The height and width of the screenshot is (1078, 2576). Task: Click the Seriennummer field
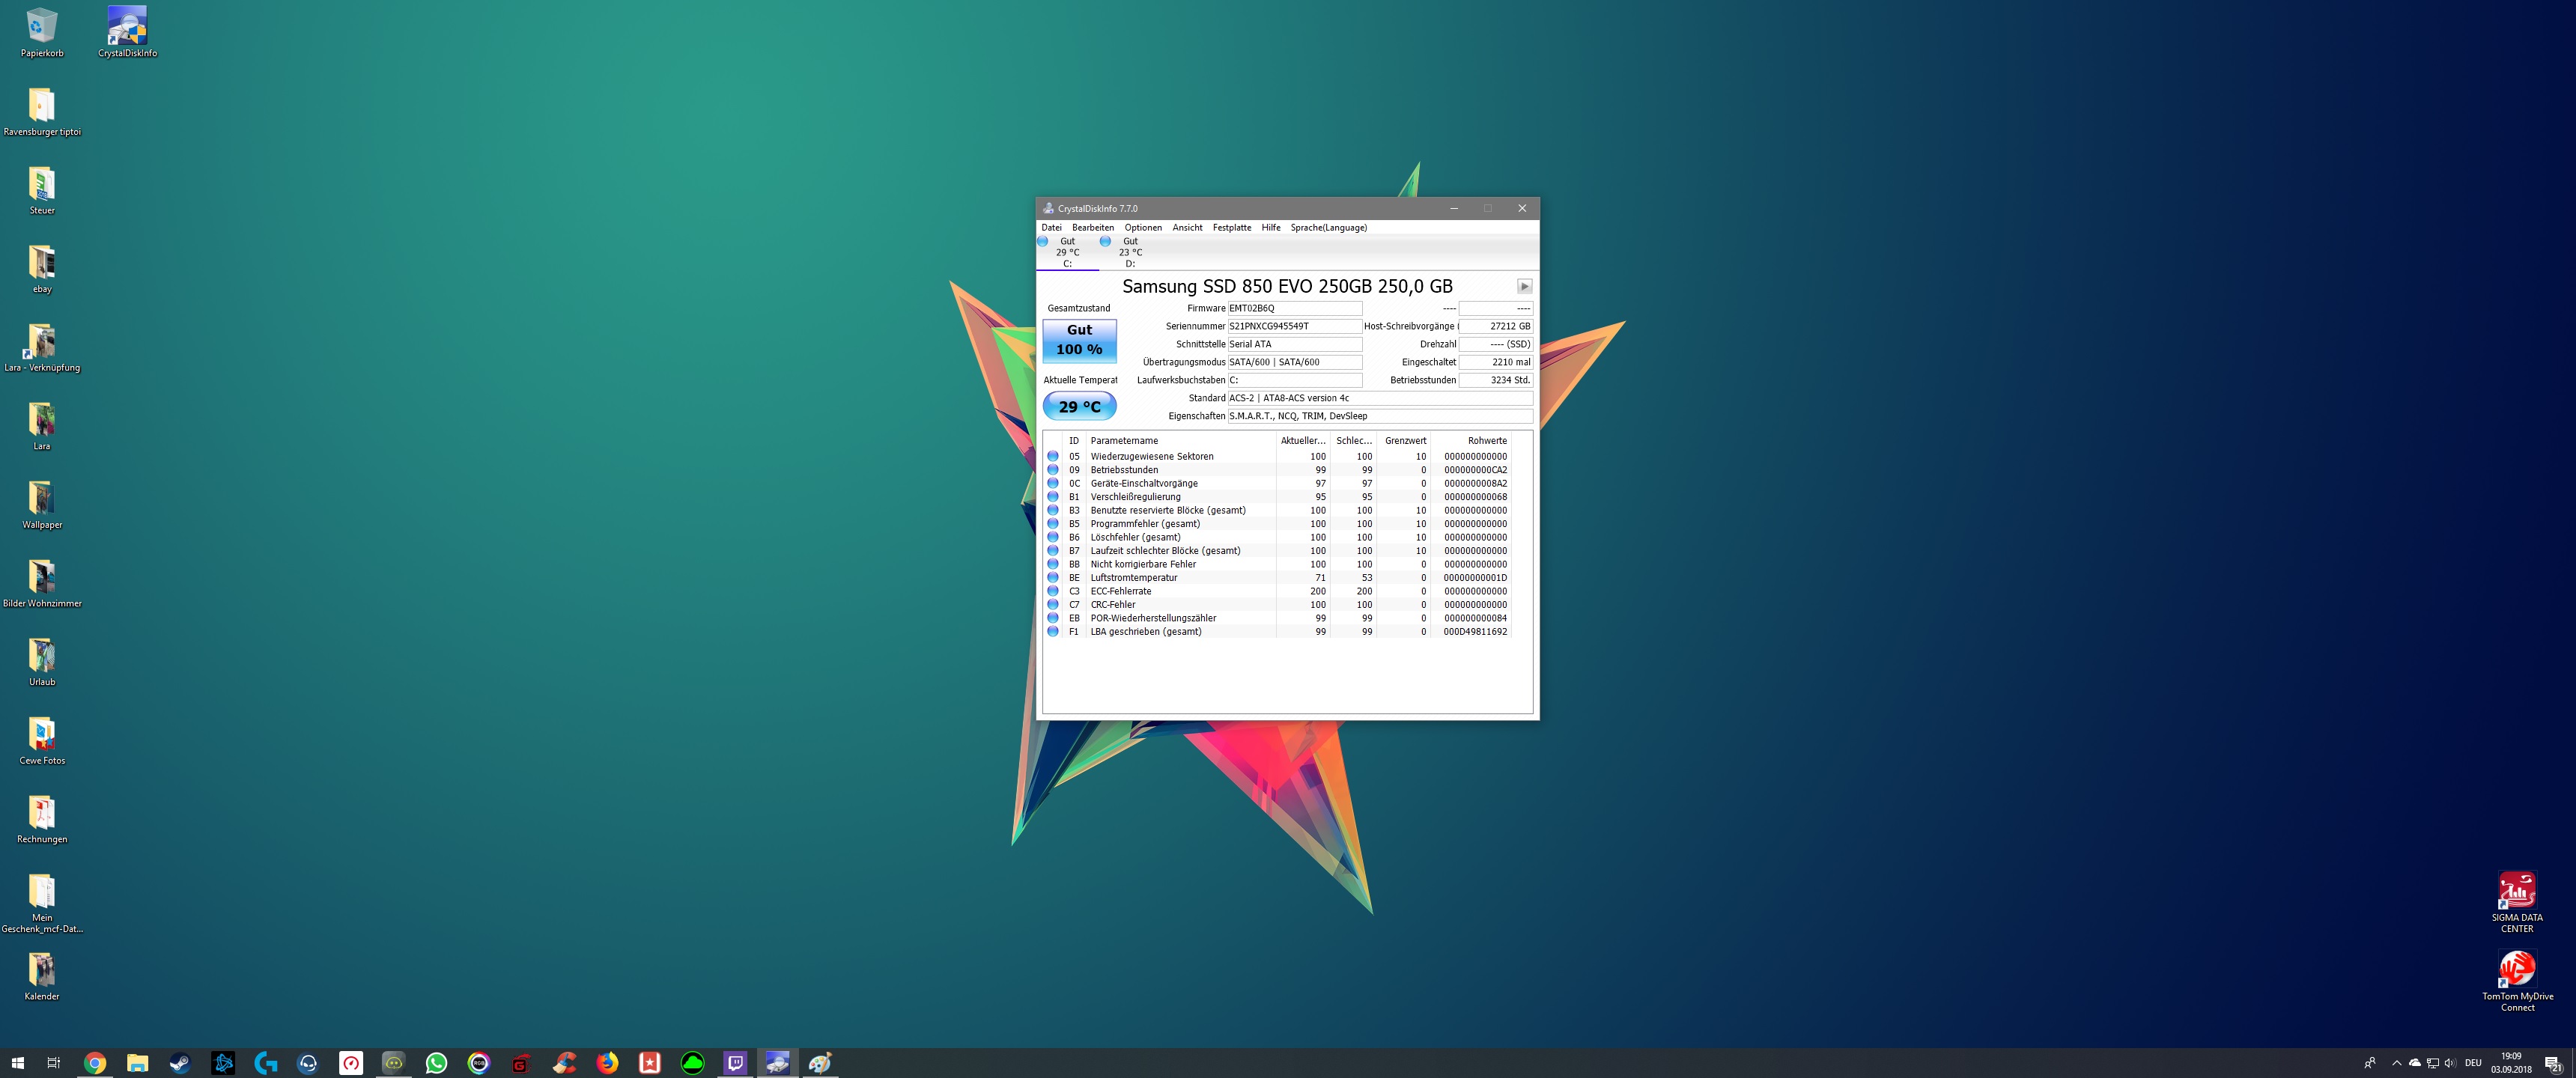(x=1294, y=326)
